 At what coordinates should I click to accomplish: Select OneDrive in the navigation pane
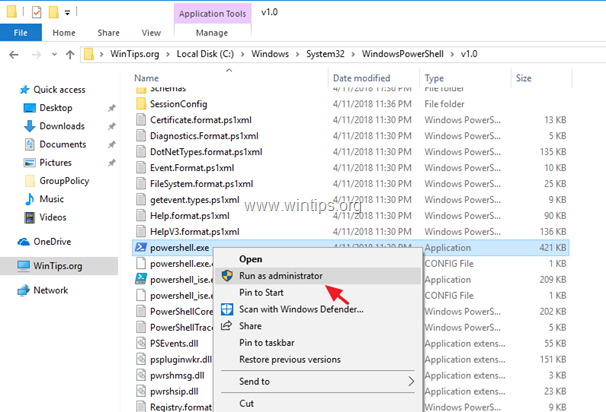(52, 242)
